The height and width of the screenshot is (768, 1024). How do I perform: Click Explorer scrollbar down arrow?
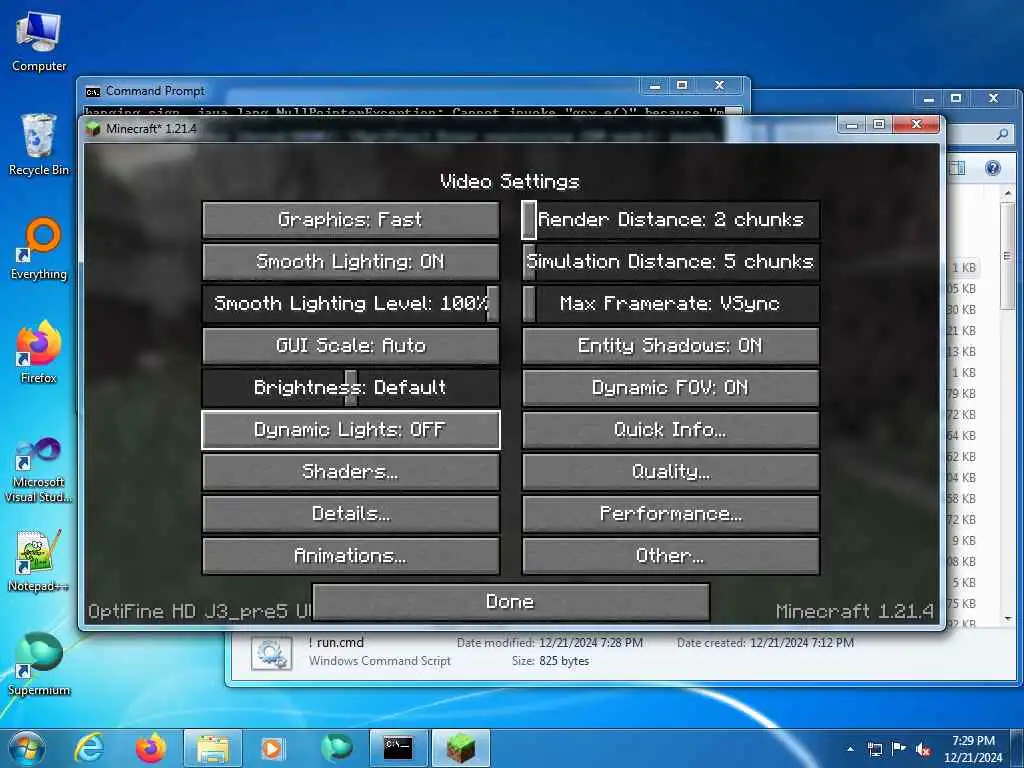(1008, 618)
